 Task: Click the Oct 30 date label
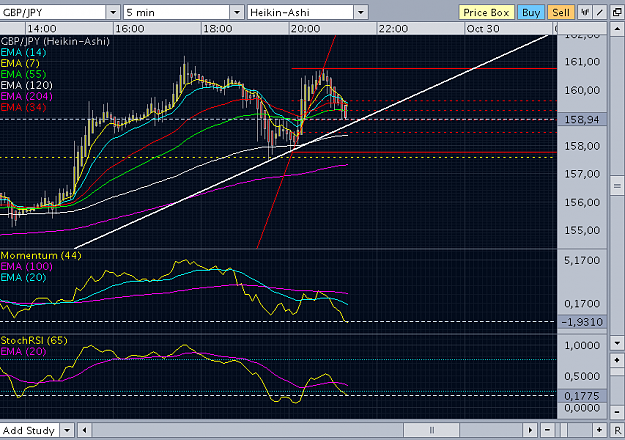[483, 29]
